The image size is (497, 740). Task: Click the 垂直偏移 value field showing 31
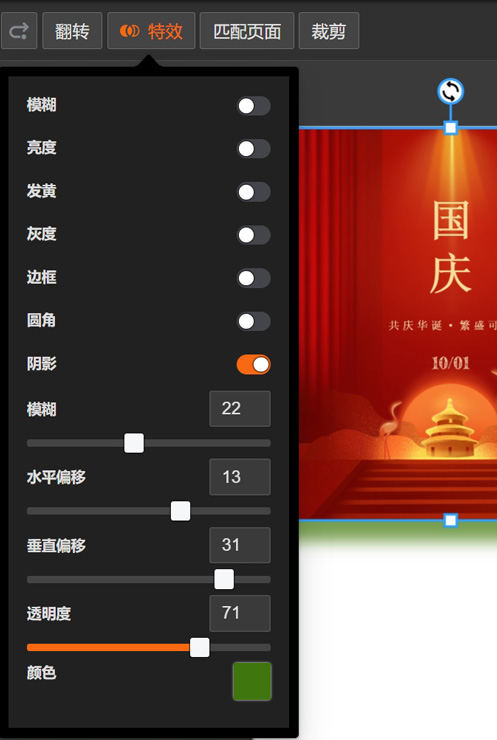(x=240, y=545)
